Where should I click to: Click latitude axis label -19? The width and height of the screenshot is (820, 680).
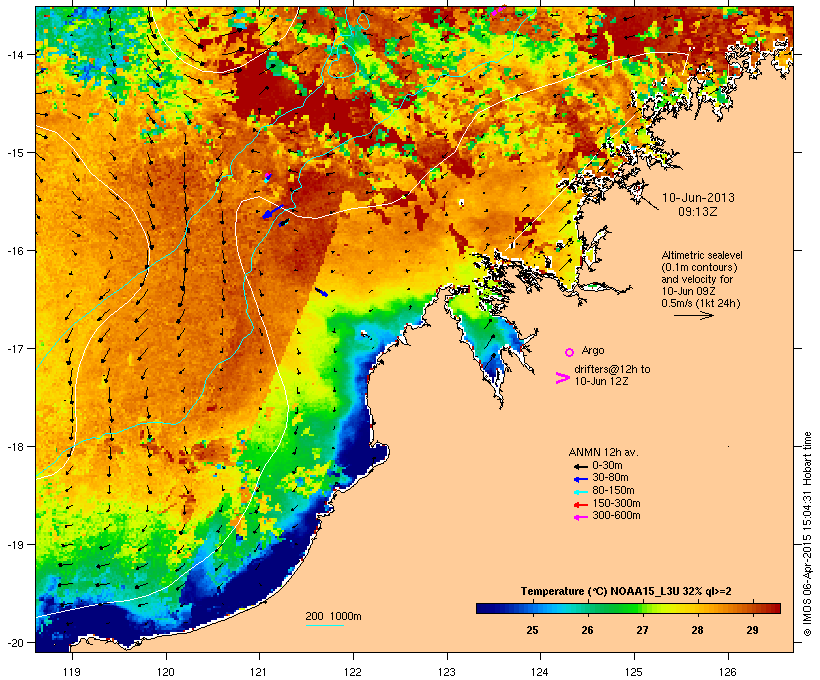pos(15,545)
